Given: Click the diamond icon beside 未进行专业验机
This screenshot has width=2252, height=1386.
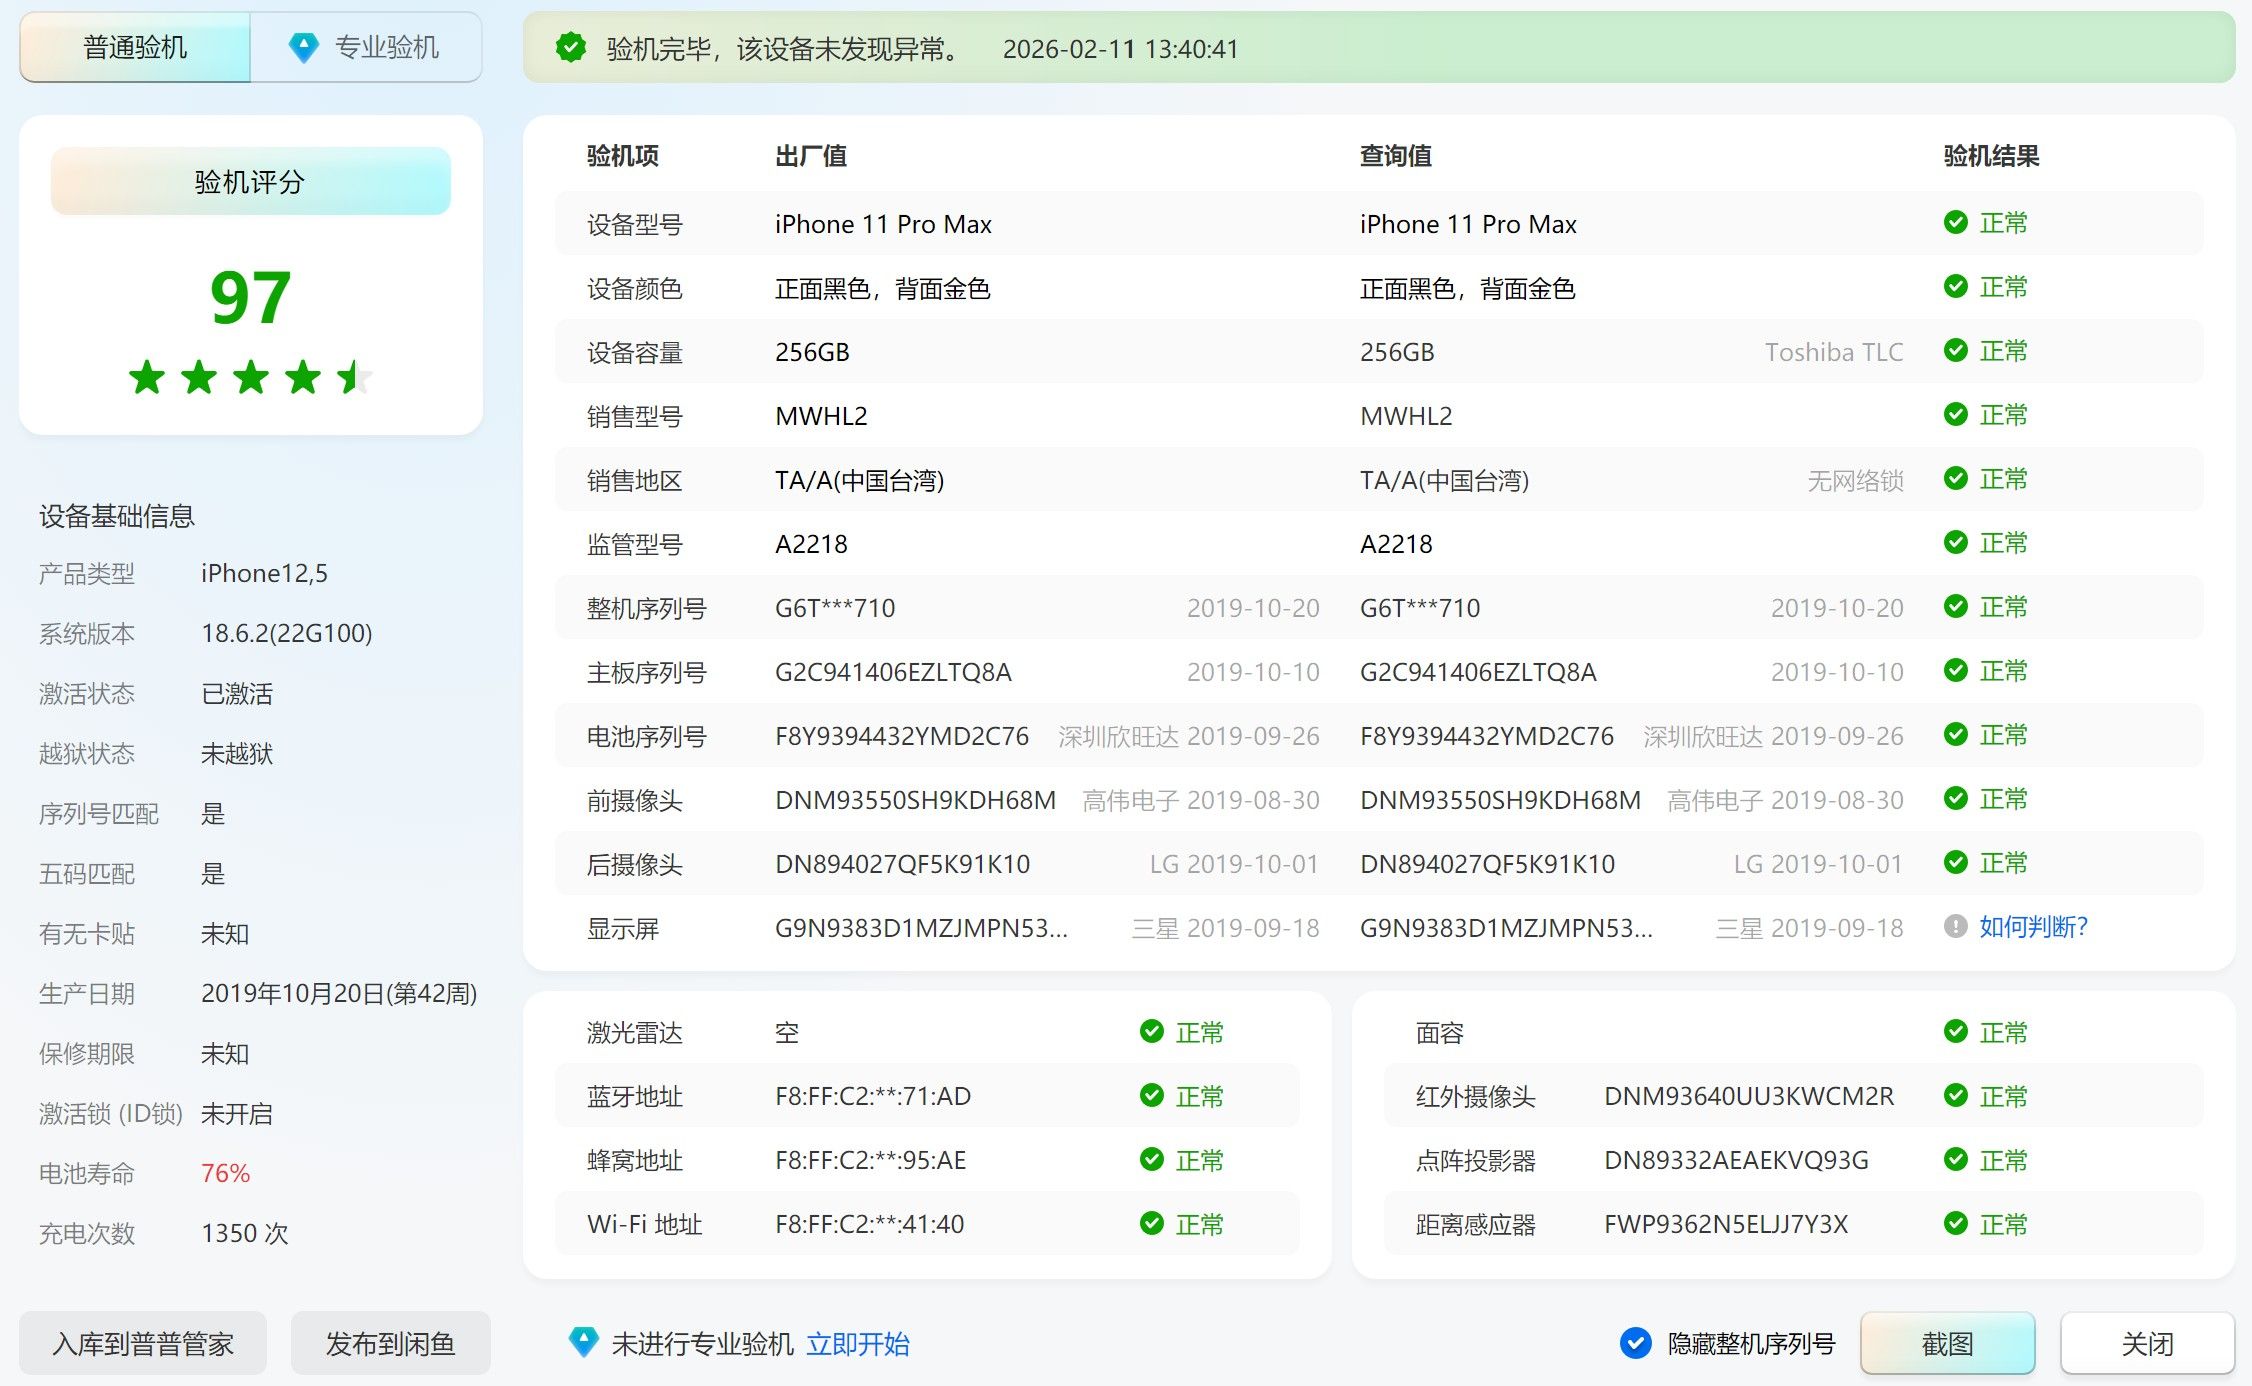Looking at the screenshot, I should tap(584, 1343).
